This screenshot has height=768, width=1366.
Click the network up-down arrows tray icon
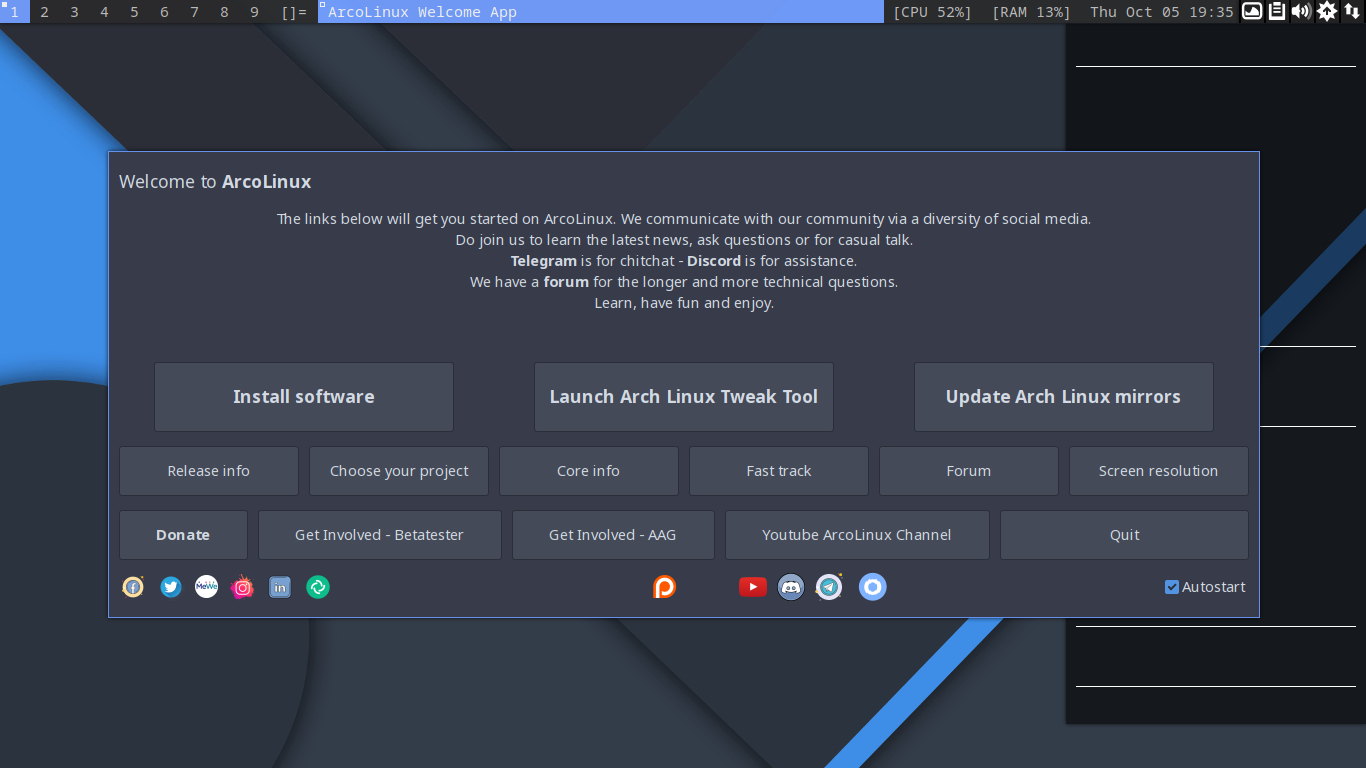click(x=1352, y=11)
